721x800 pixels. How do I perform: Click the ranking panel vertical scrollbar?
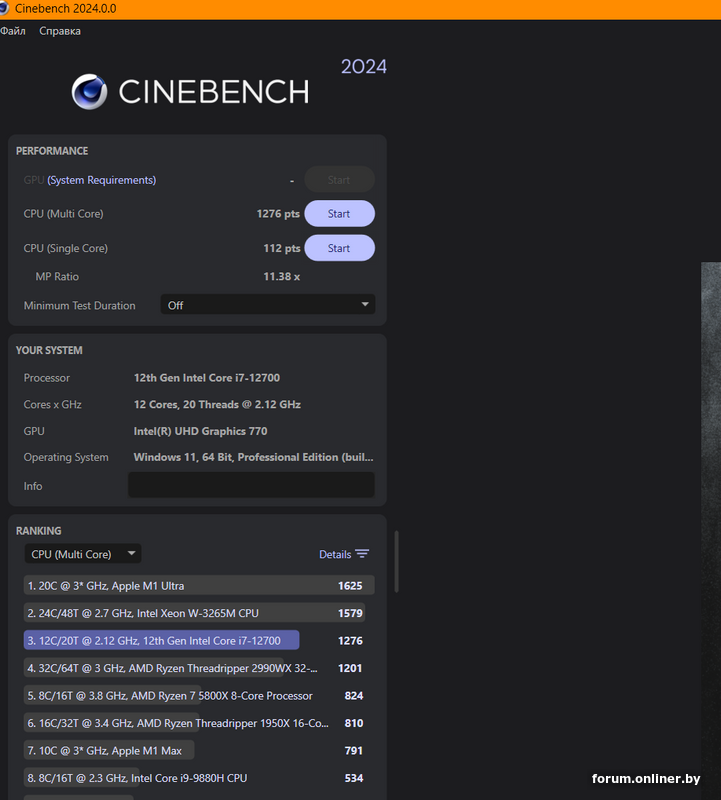397,560
